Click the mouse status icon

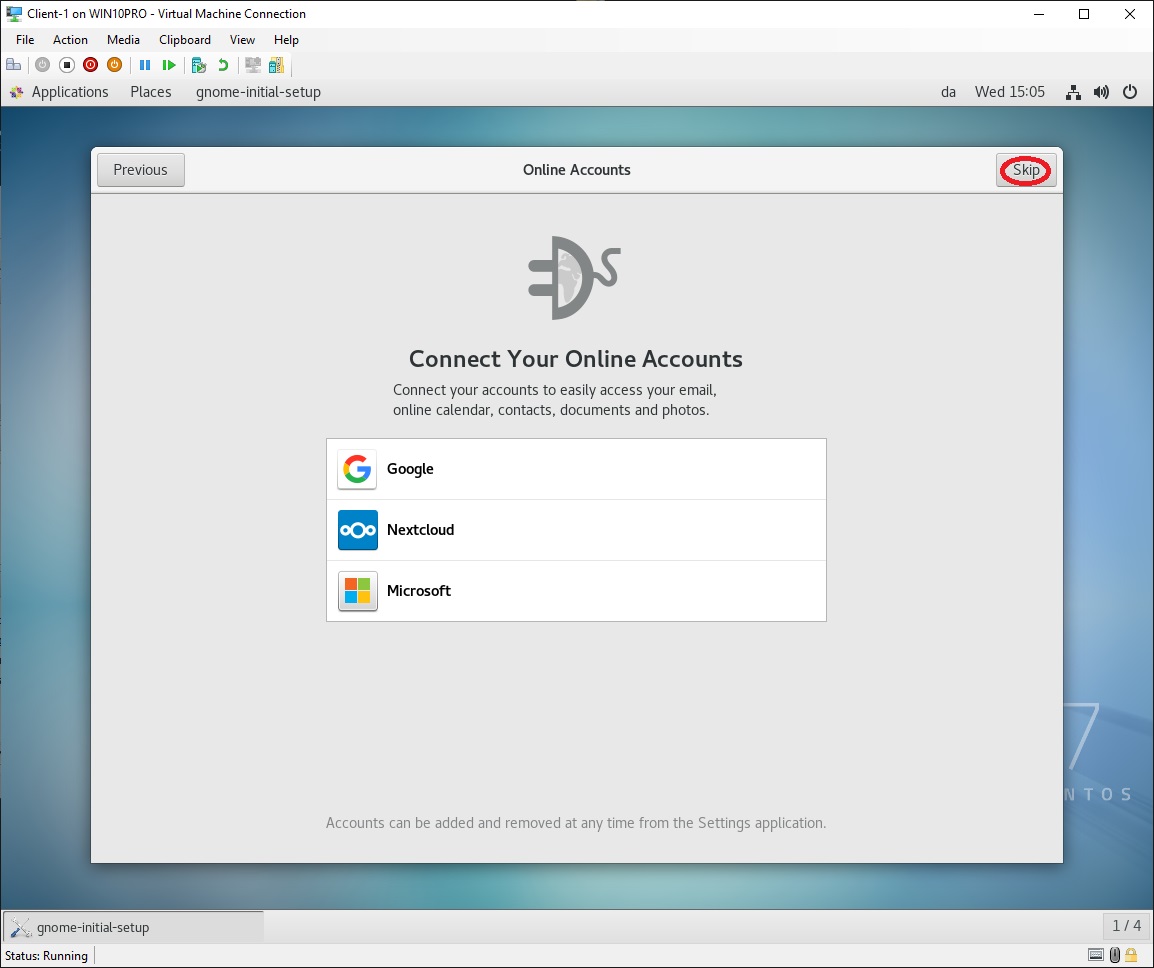[1115, 955]
